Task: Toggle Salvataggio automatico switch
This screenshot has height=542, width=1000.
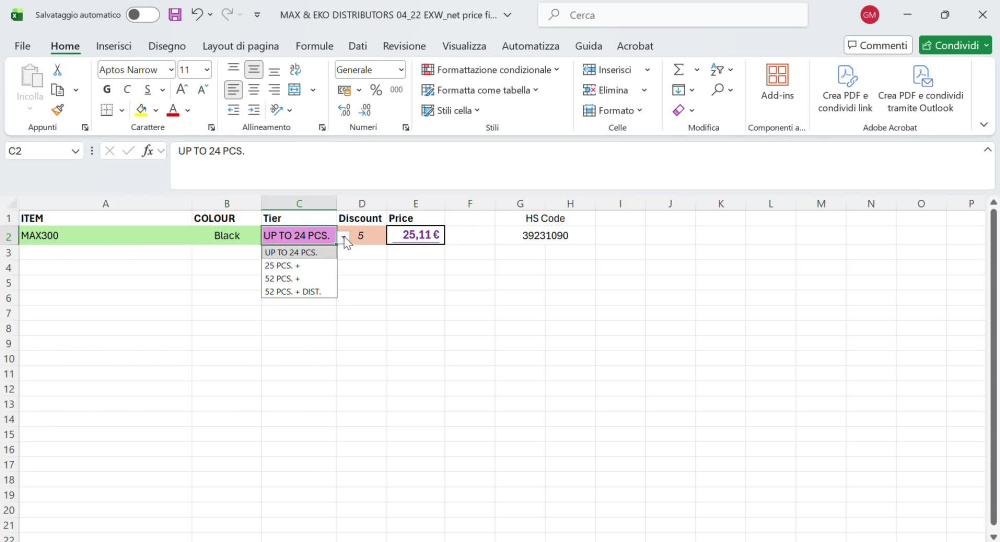Action: coord(142,15)
